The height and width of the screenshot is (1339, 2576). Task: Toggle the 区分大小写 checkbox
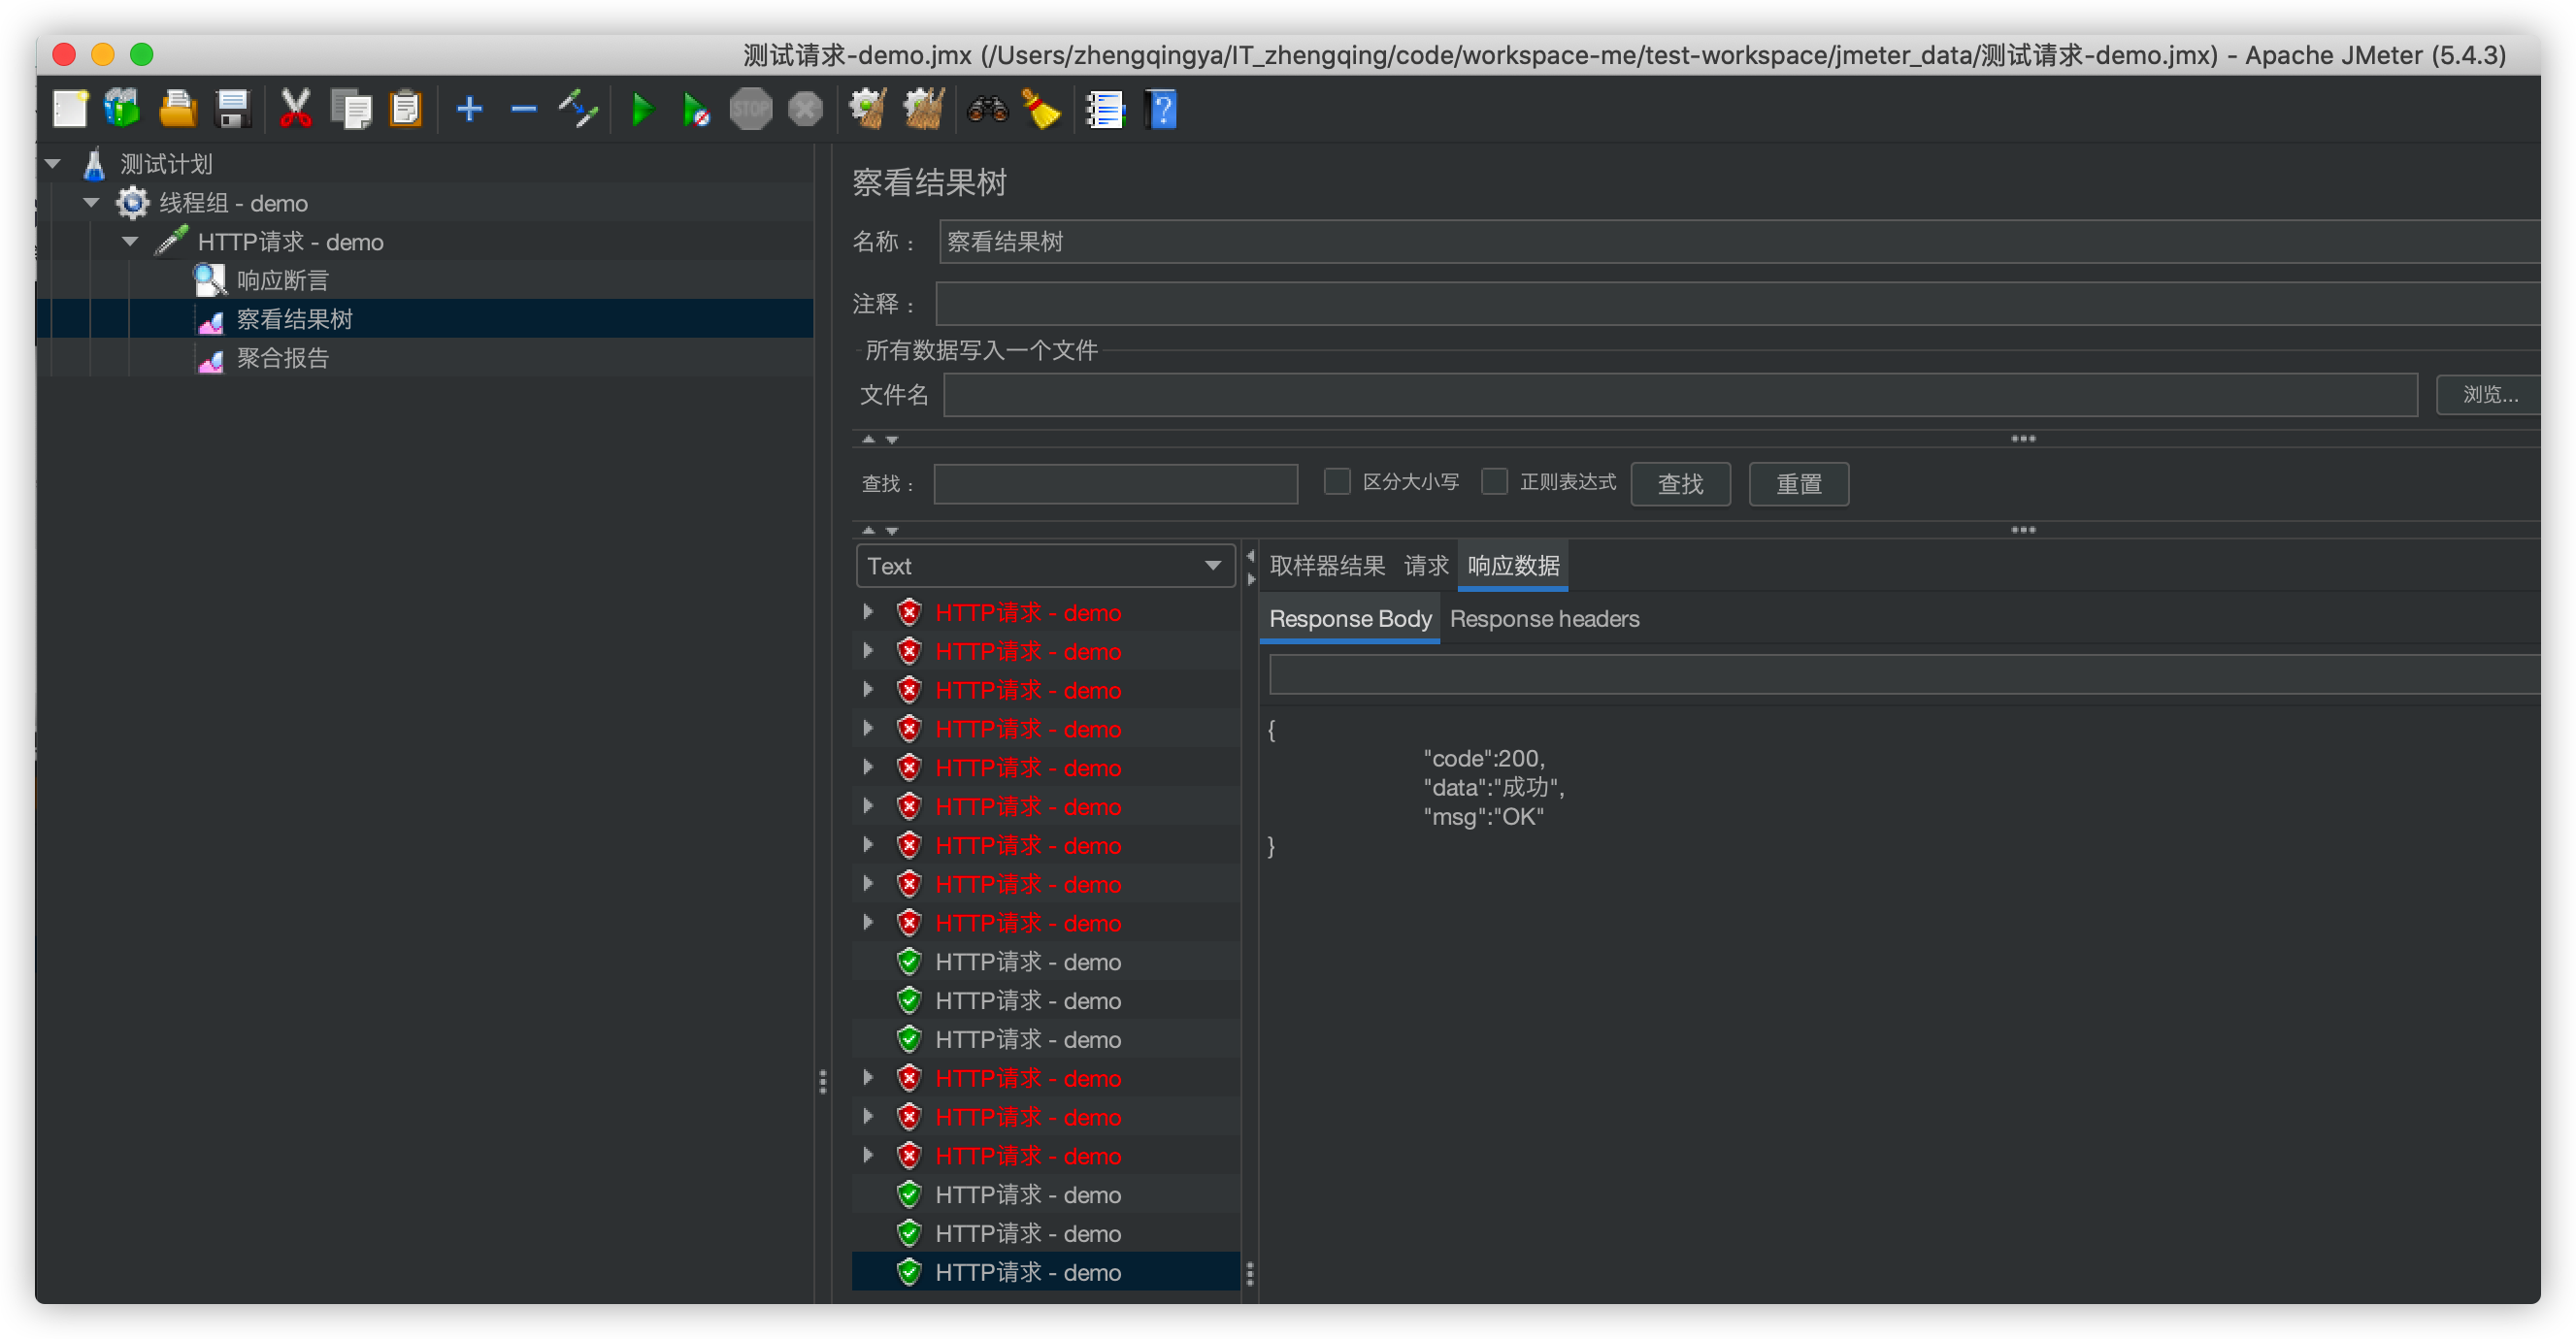1336,482
